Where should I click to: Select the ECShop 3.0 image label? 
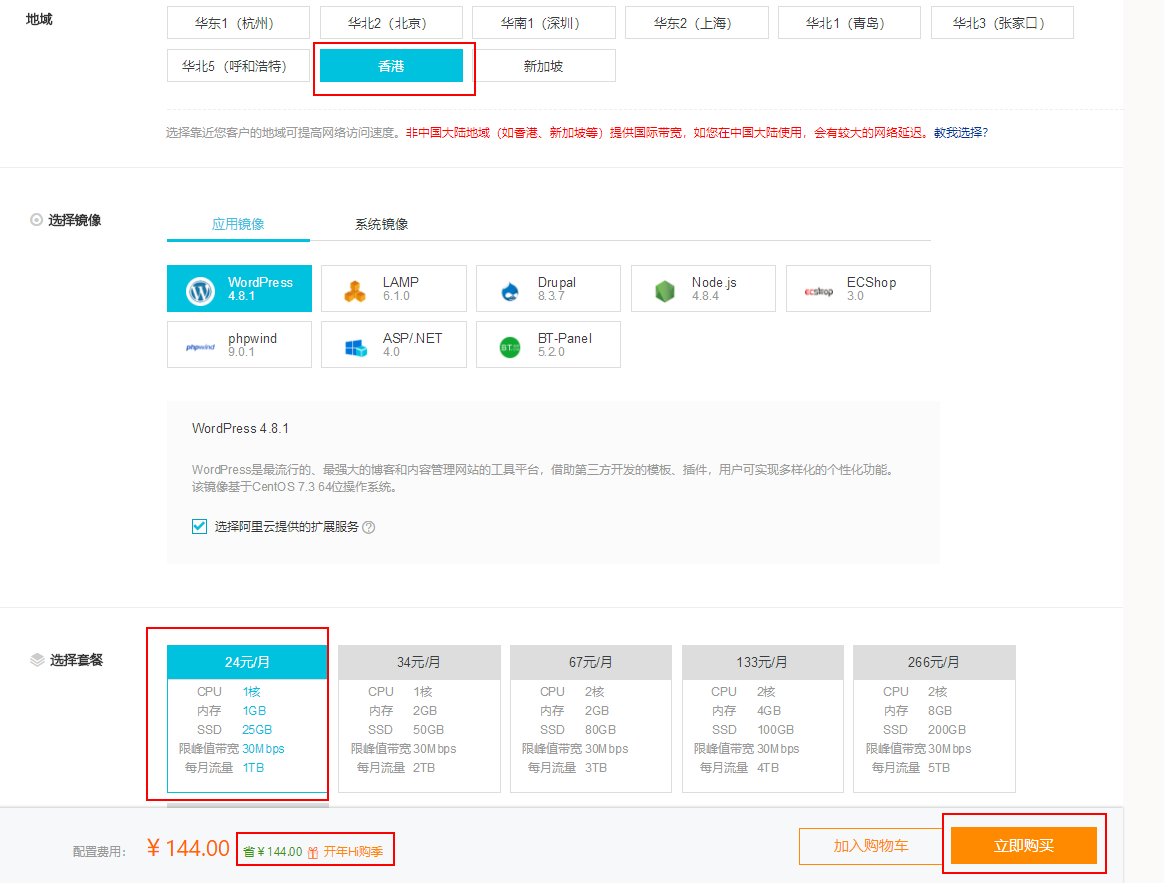click(872, 289)
